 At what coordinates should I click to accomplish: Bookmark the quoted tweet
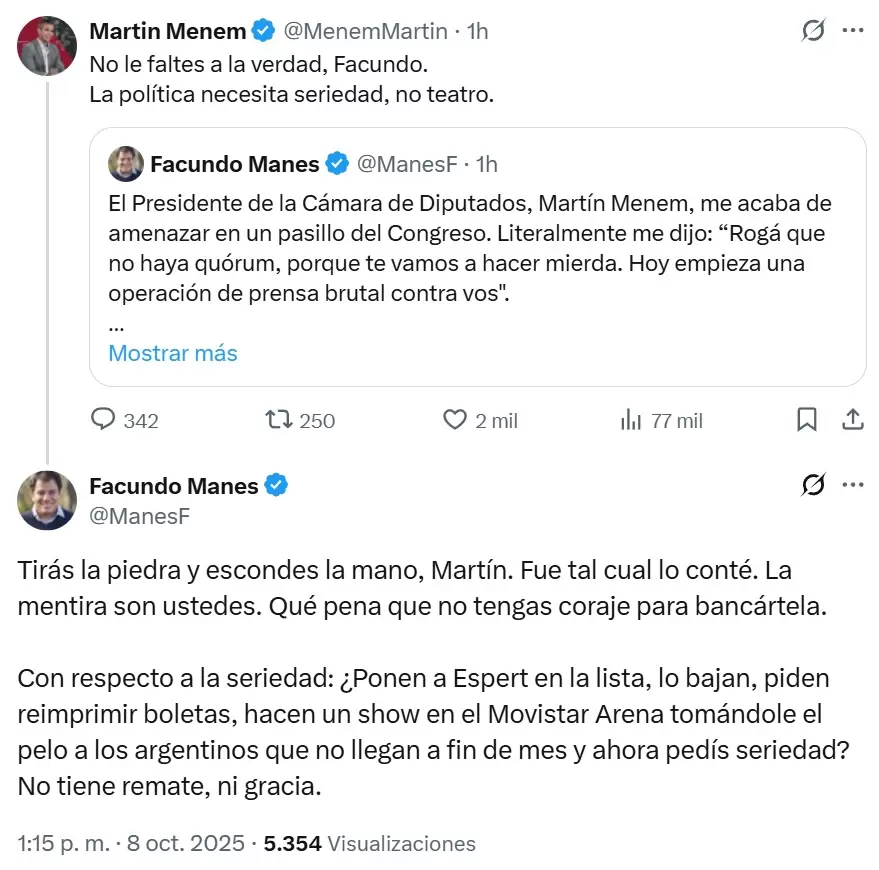[x=807, y=420]
